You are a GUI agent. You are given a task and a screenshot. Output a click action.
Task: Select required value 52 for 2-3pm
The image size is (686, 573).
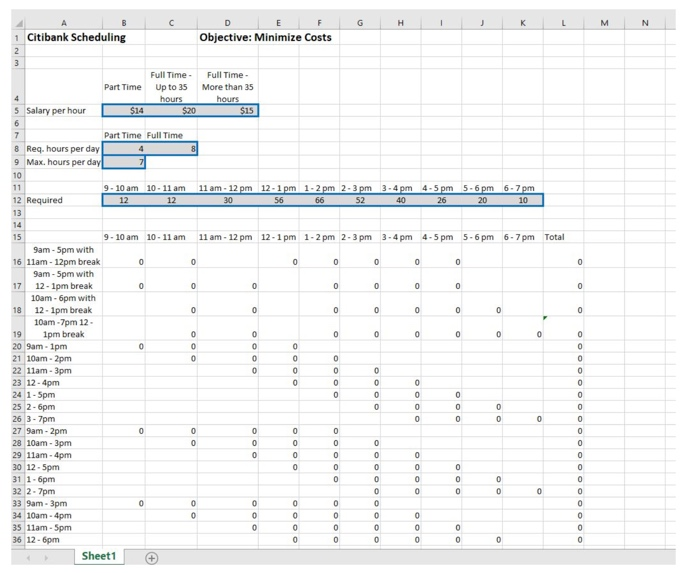pyautogui.click(x=360, y=200)
